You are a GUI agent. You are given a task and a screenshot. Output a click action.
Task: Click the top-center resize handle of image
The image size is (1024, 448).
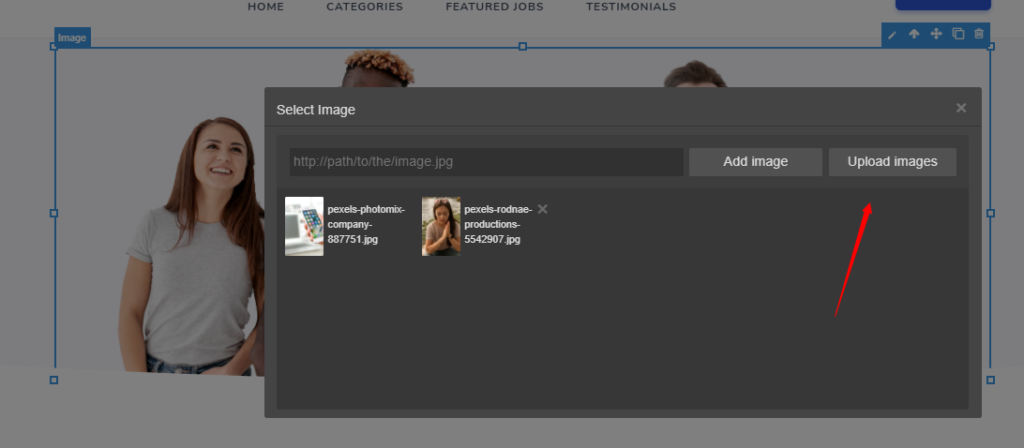tap(522, 47)
